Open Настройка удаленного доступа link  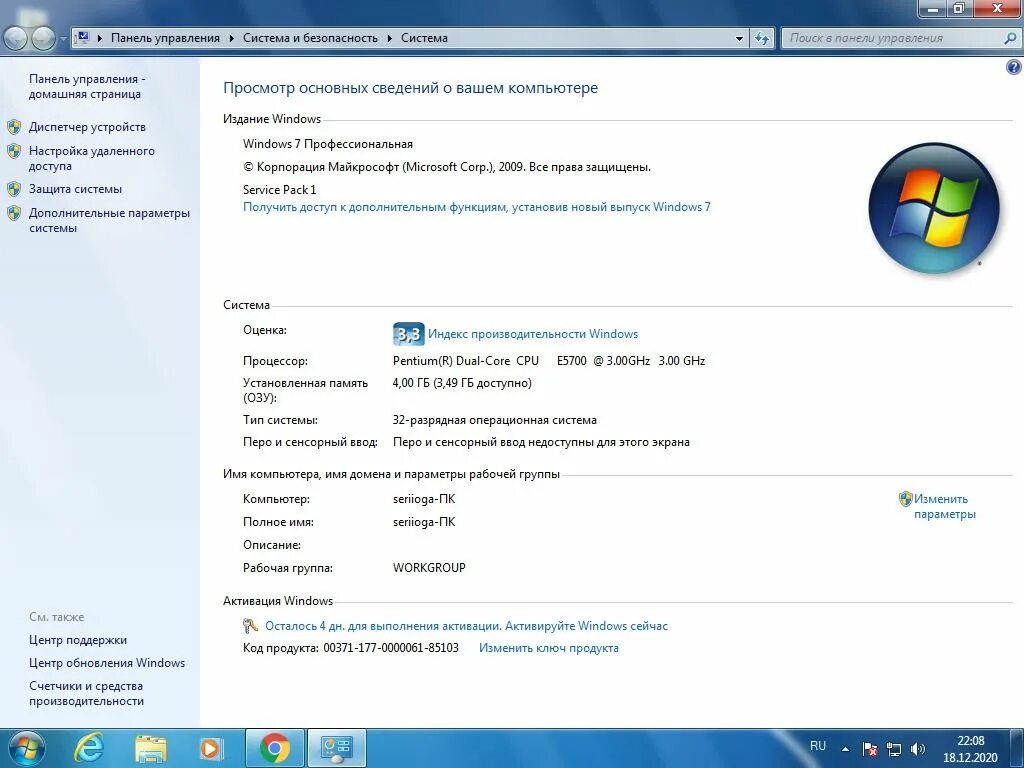click(91, 158)
